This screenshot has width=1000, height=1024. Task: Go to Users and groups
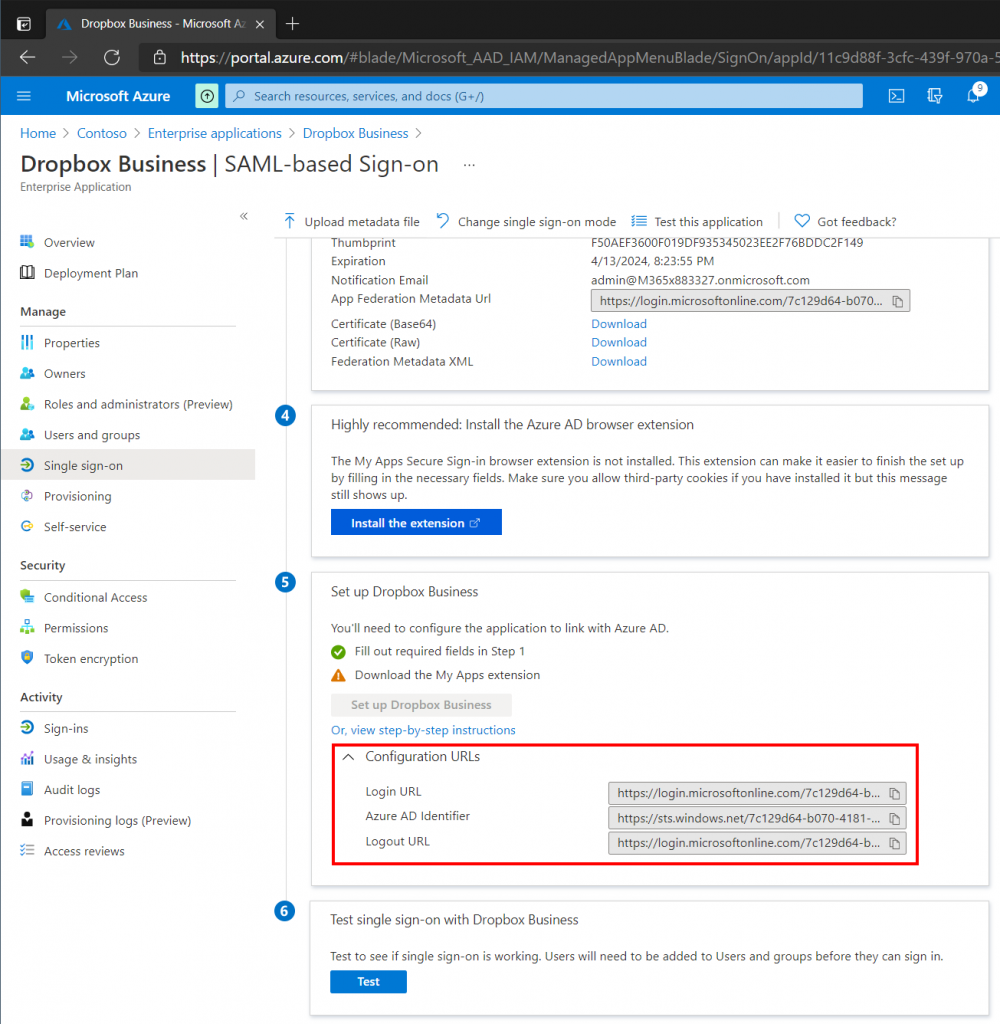92,435
